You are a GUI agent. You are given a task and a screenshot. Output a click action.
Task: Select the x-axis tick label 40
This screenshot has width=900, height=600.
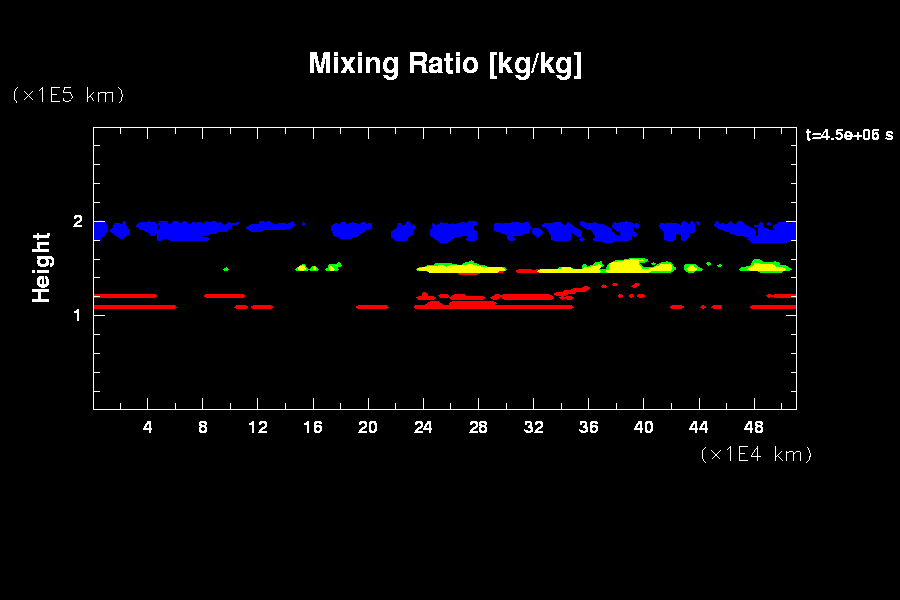click(643, 427)
